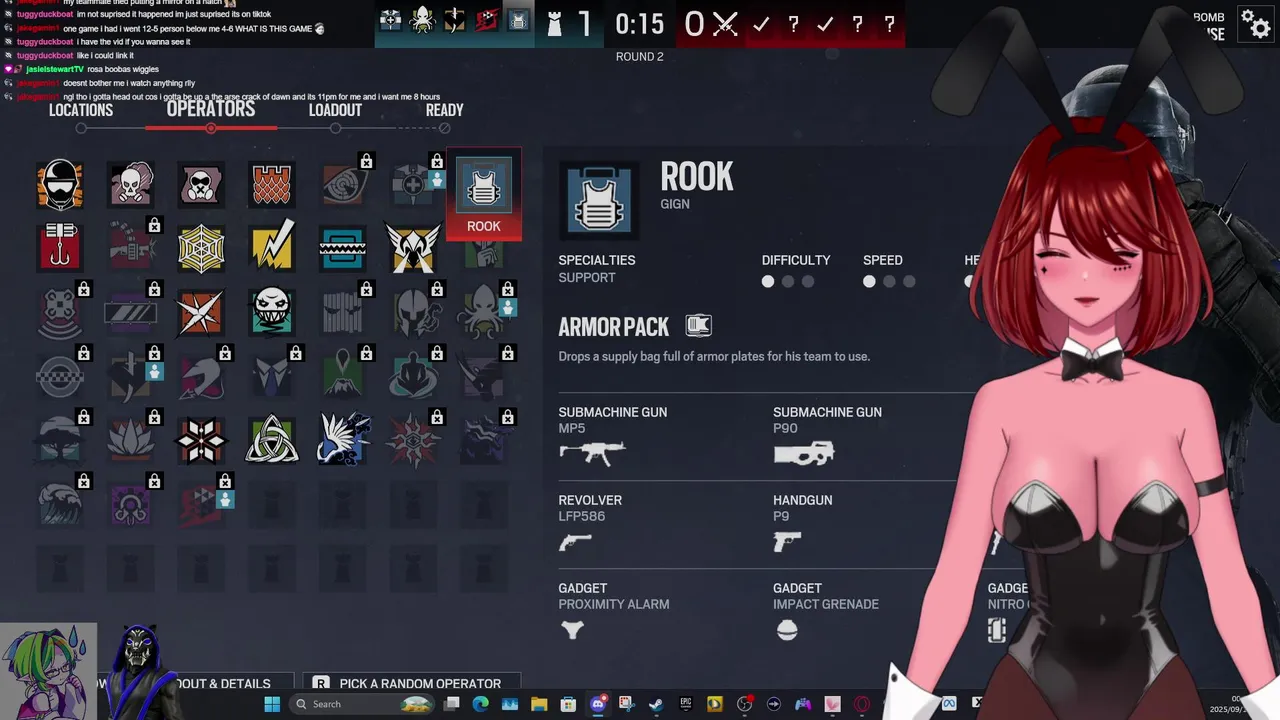Click the locked Tachanka operator icon
Image resolution: width=1280 pixels, height=720 pixels.
coord(131,247)
